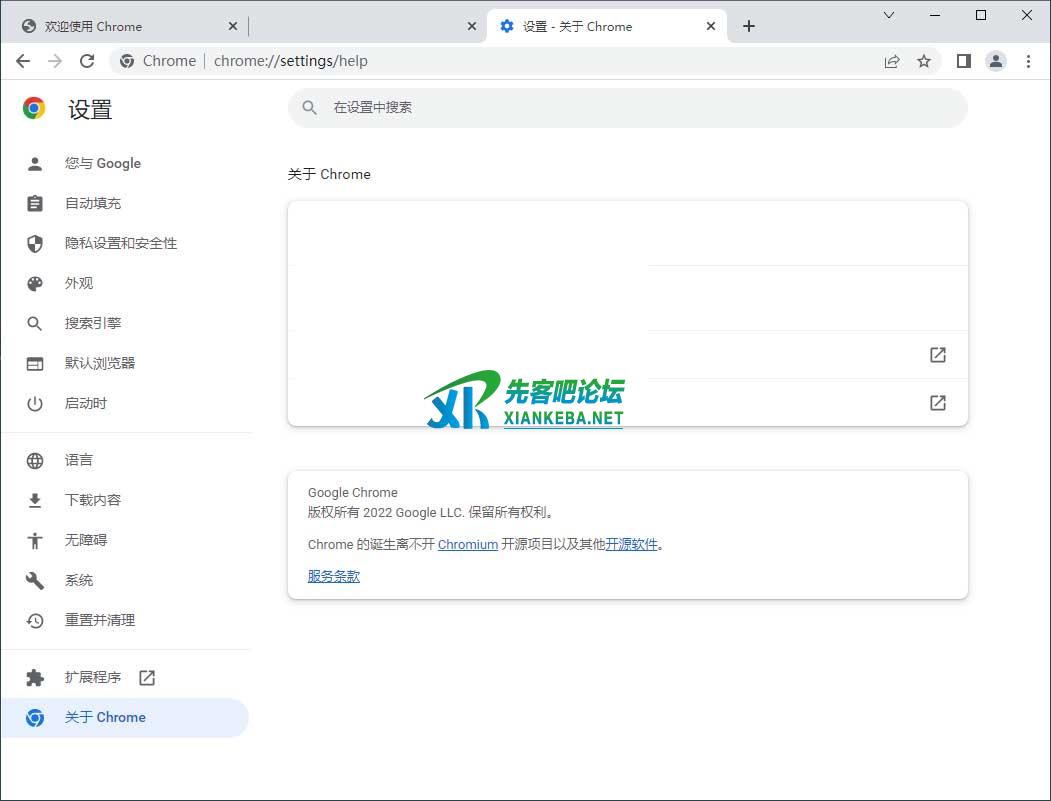Click the Chromium hyperlink

[467, 544]
